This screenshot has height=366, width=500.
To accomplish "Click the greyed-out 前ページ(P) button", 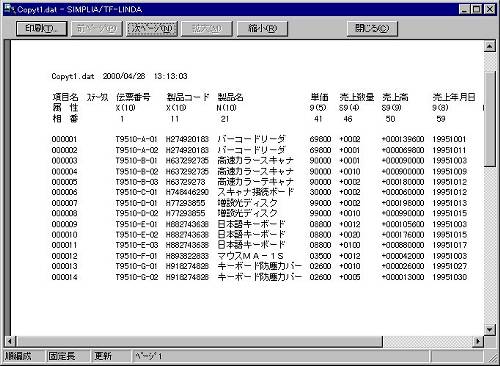I will pos(97,29).
